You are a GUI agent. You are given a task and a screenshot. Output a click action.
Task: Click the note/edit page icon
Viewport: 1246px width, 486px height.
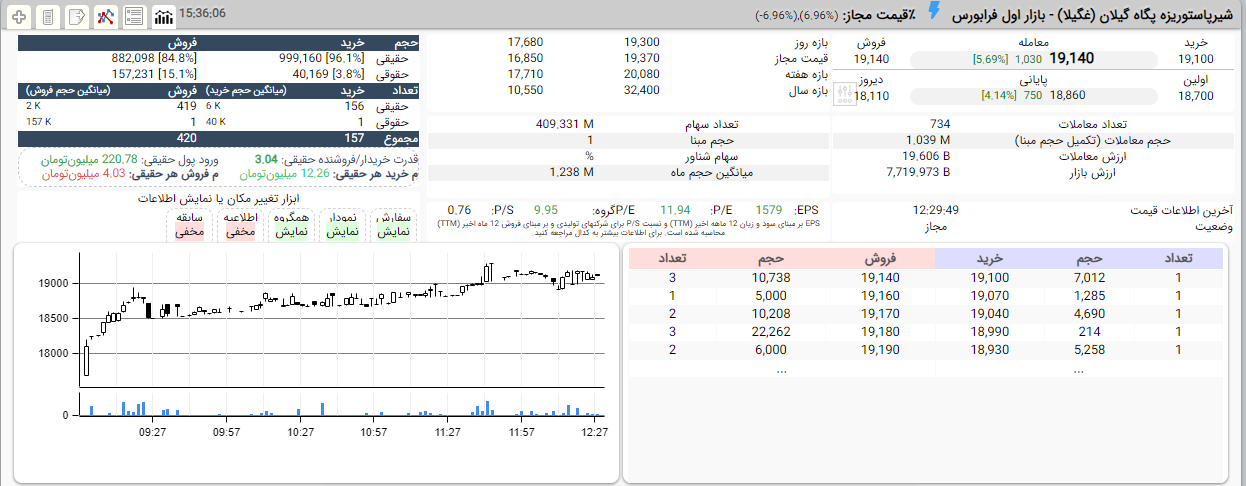coord(76,17)
